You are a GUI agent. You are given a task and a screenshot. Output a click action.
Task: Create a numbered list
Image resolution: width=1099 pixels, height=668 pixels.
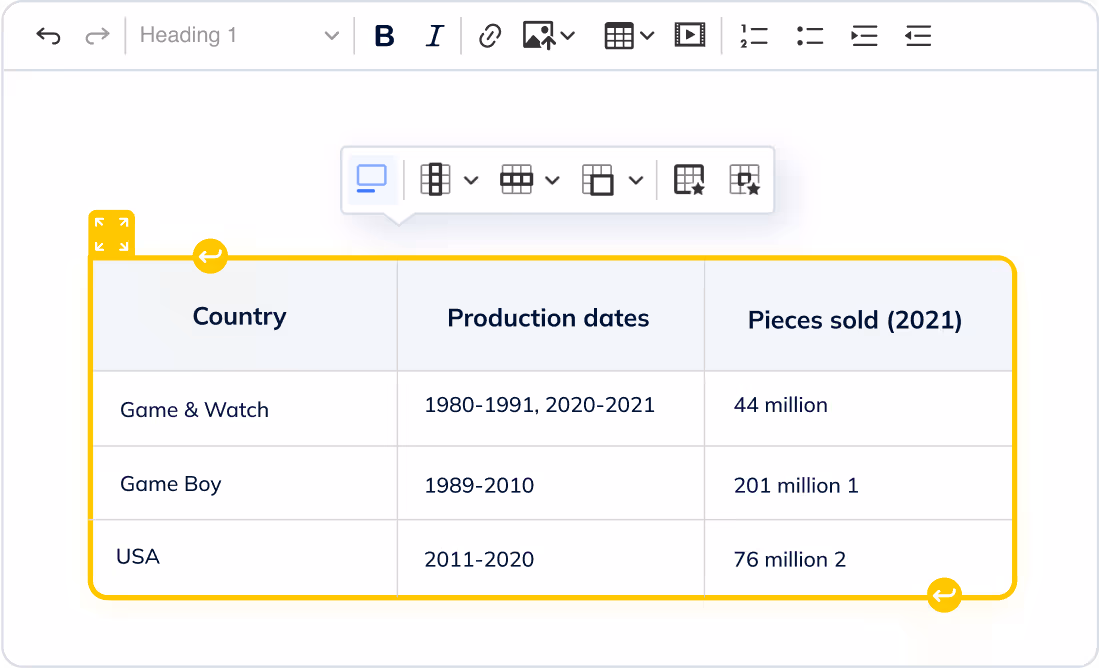pyautogui.click(x=754, y=36)
